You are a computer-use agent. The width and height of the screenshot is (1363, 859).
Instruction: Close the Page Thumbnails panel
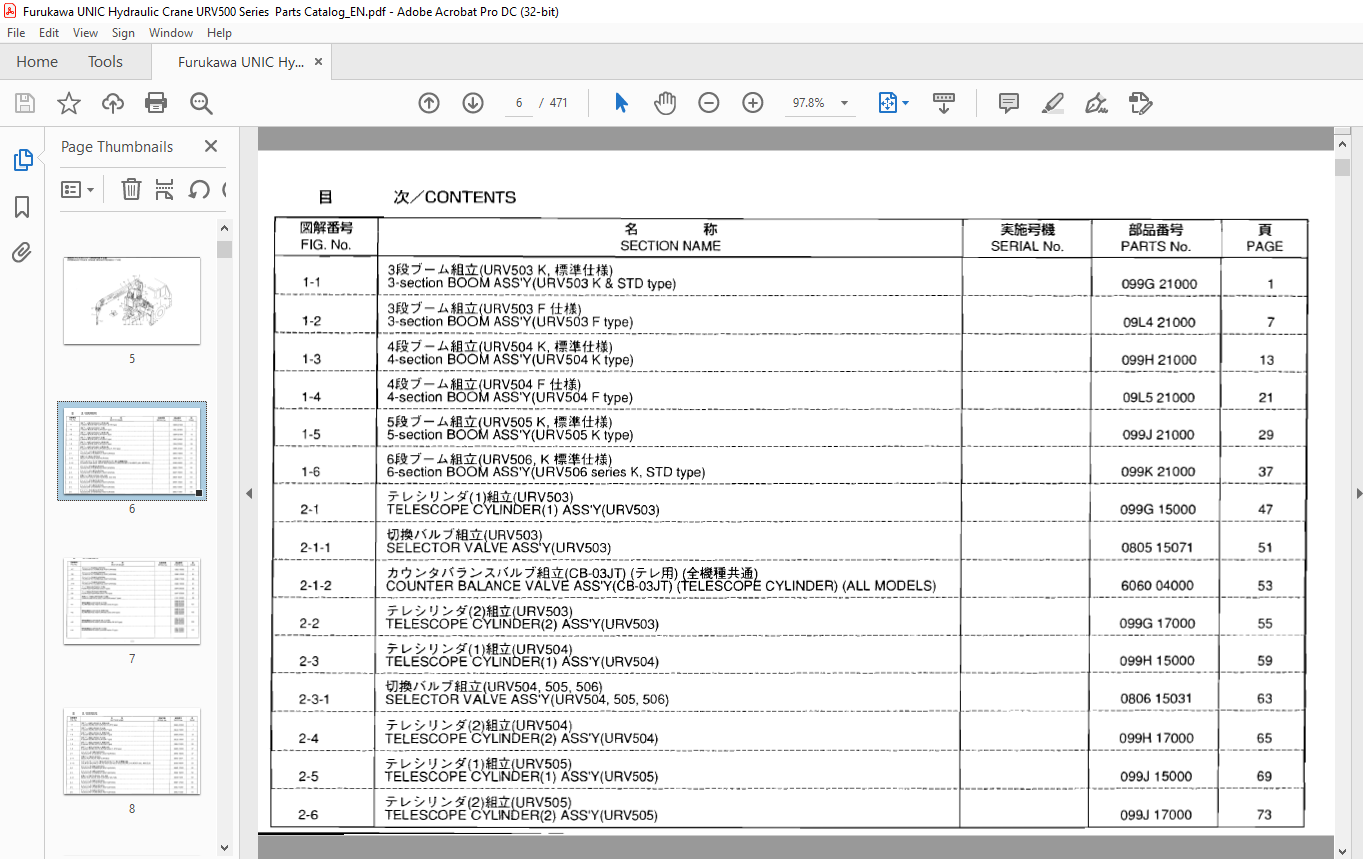point(211,146)
